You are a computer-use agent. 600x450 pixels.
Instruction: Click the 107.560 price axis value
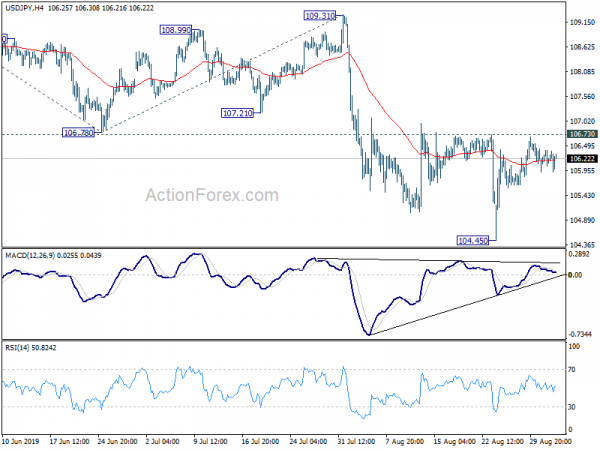[x=582, y=96]
